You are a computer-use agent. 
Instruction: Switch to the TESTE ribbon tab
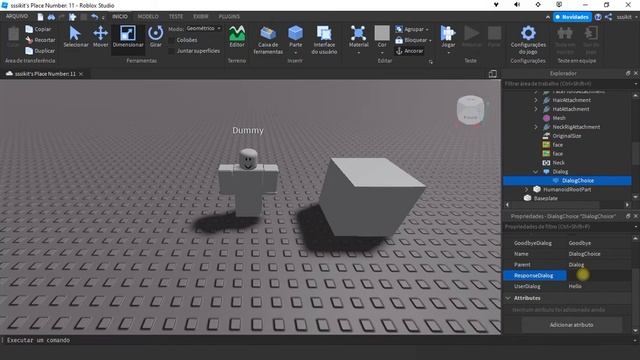pyautogui.click(x=176, y=16)
